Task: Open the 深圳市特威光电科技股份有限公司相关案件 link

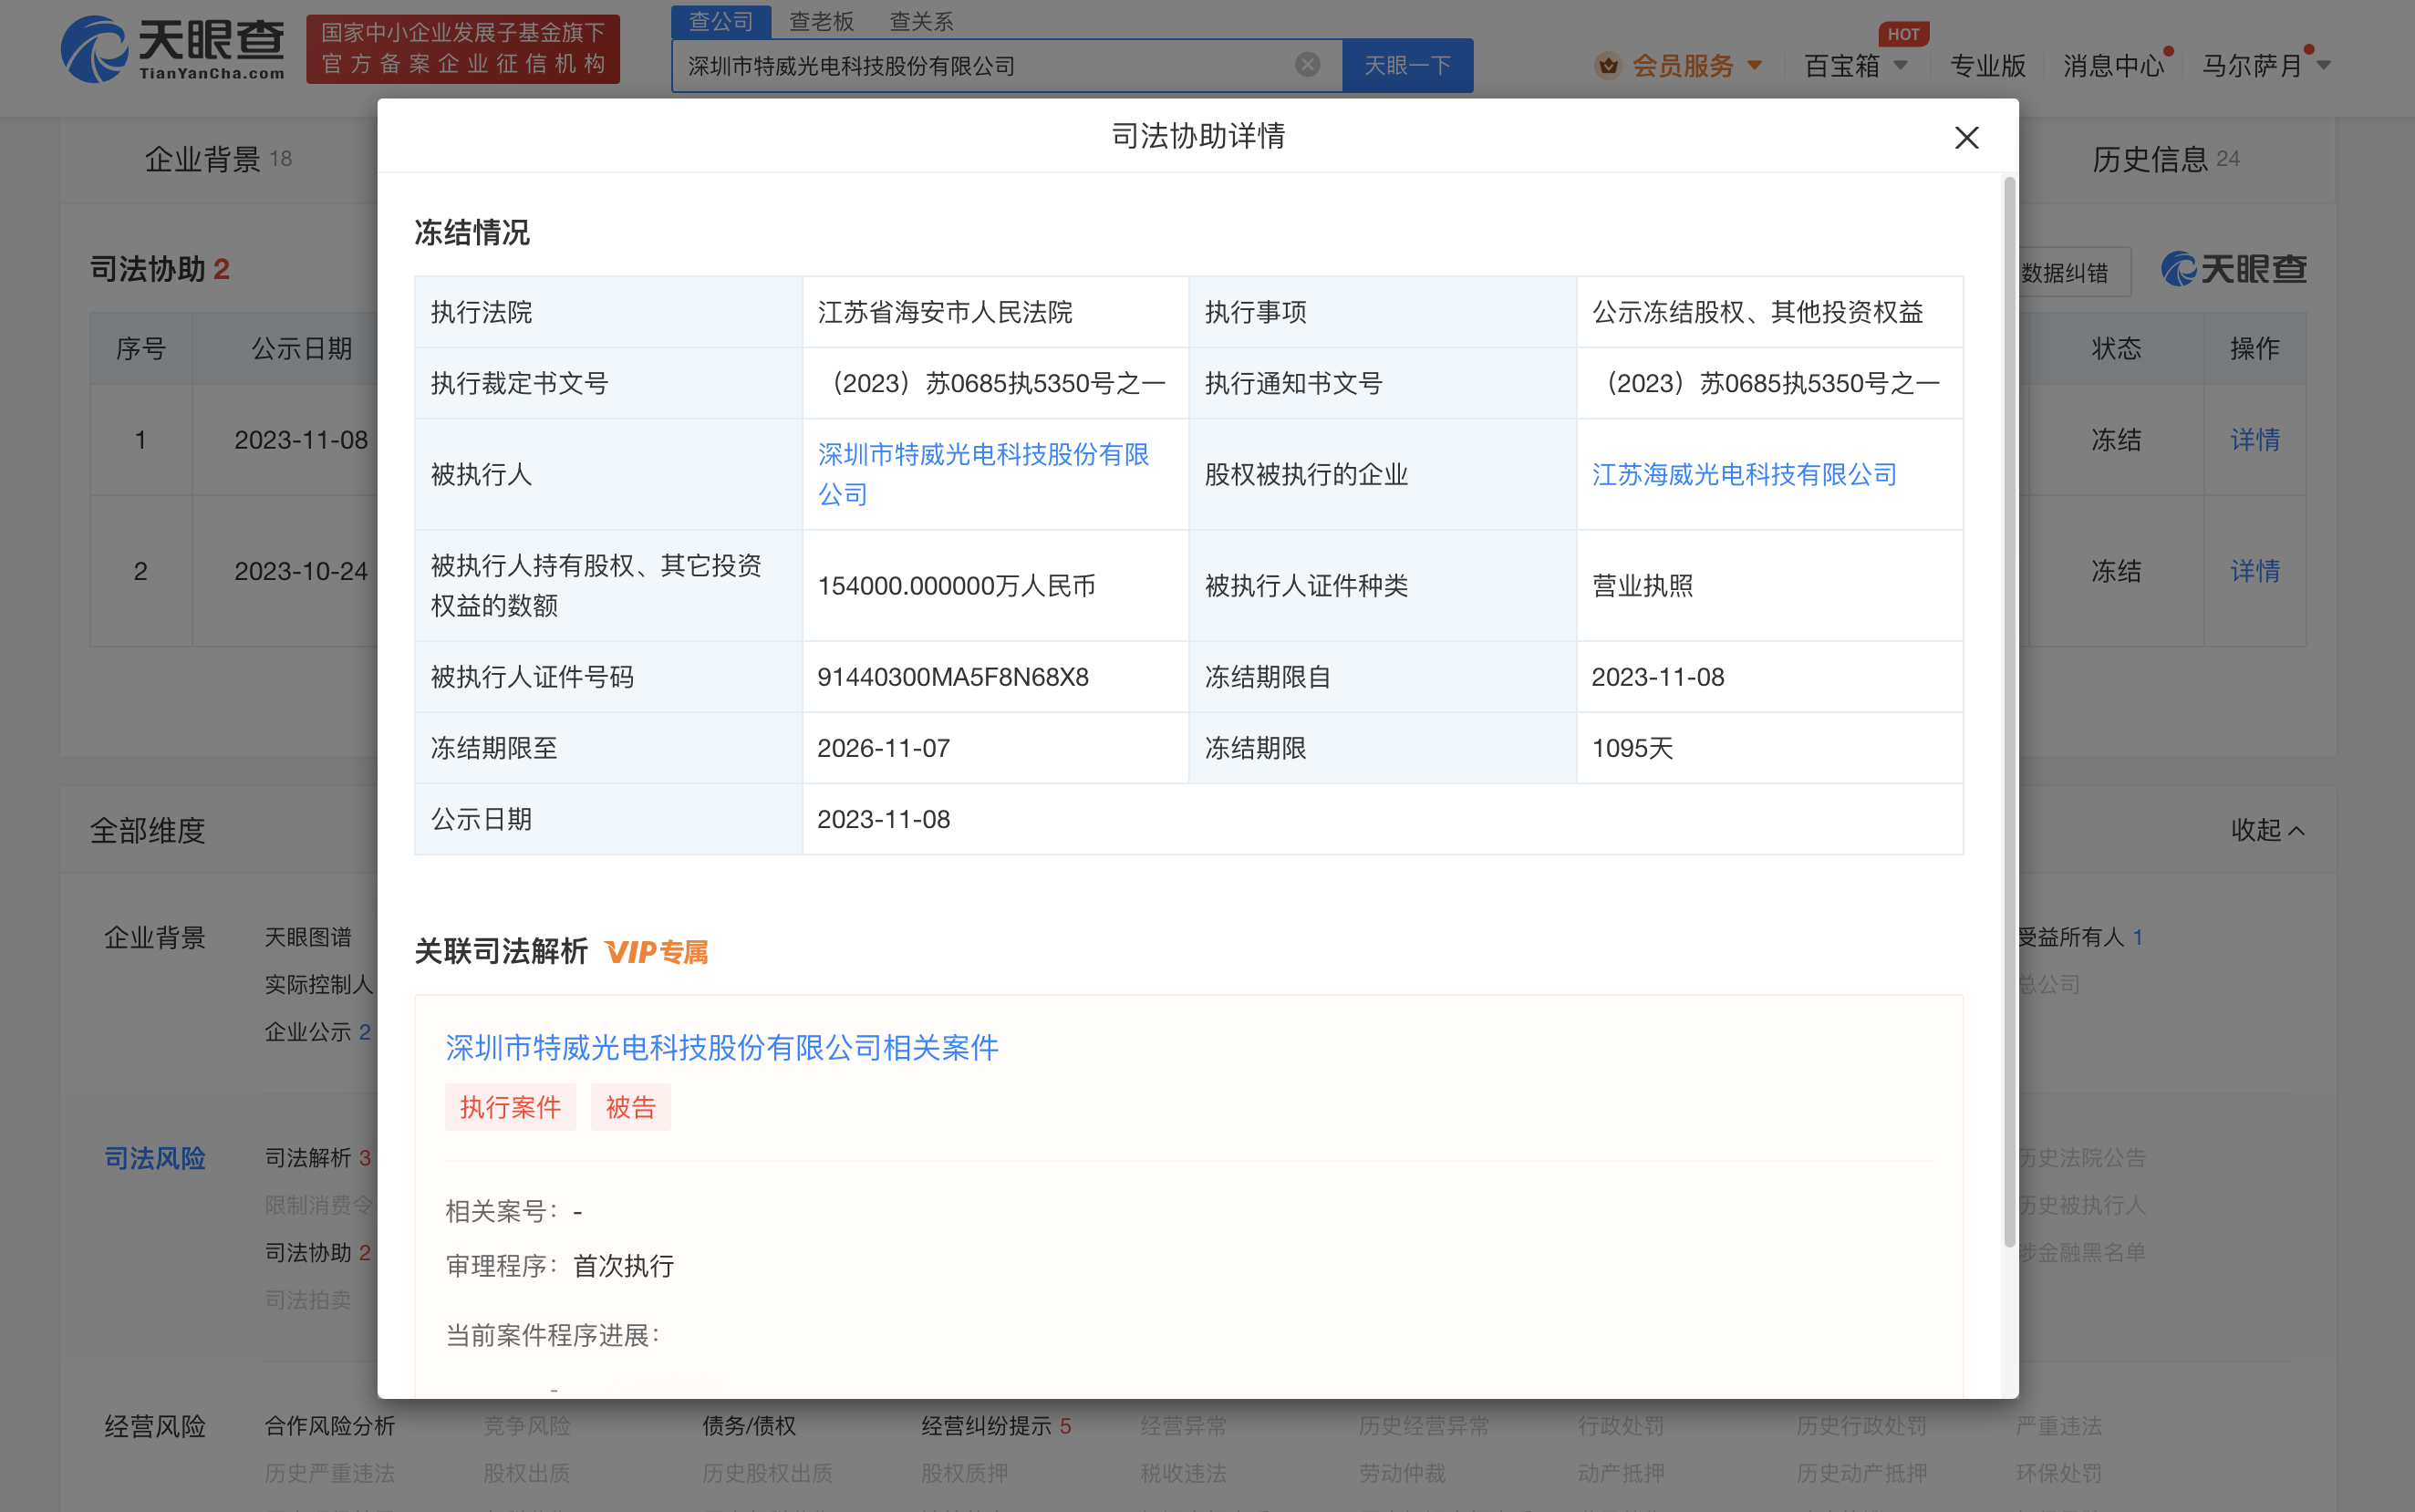Action: 721,1047
